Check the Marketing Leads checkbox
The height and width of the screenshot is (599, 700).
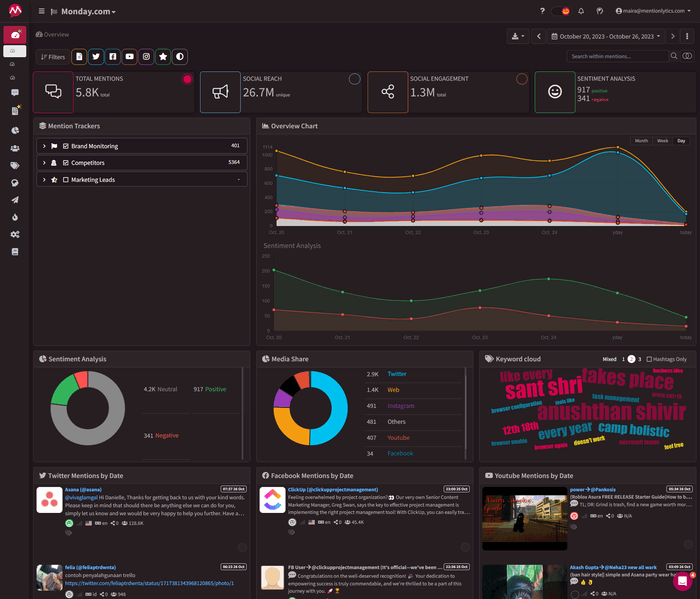pos(66,179)
